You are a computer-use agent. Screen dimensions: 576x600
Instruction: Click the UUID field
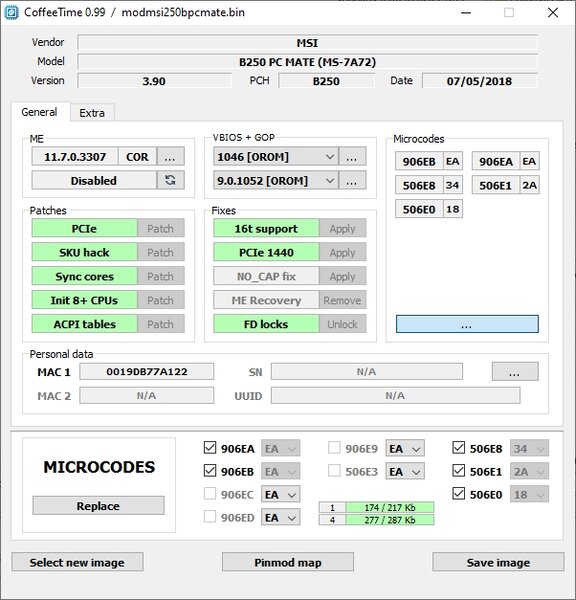395,395
